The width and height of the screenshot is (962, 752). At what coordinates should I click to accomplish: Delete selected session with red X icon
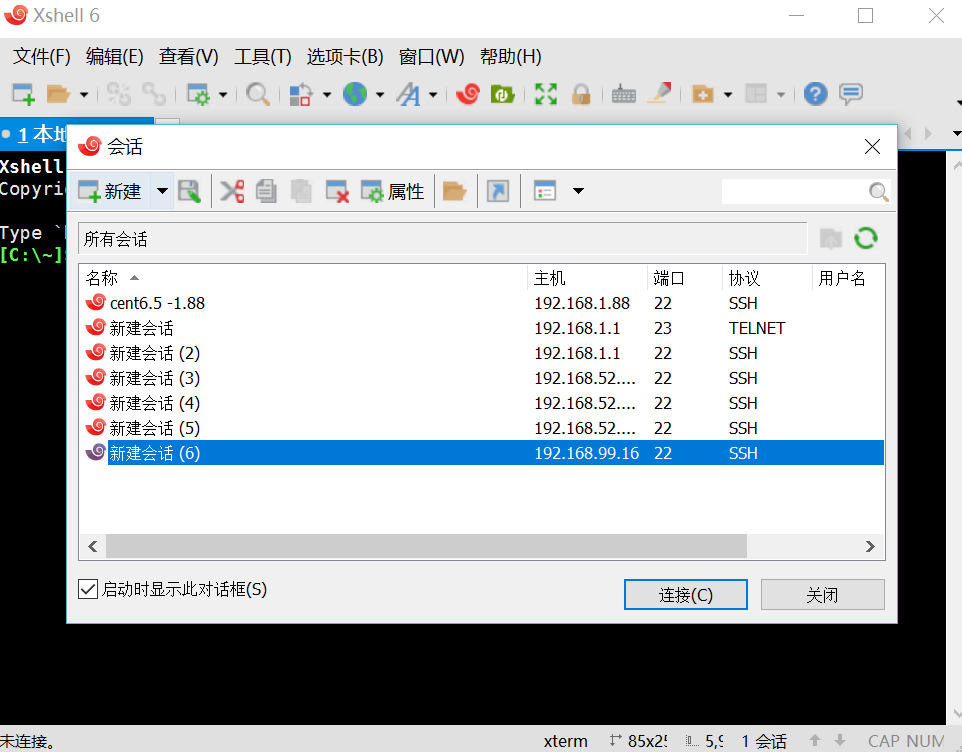337,190
